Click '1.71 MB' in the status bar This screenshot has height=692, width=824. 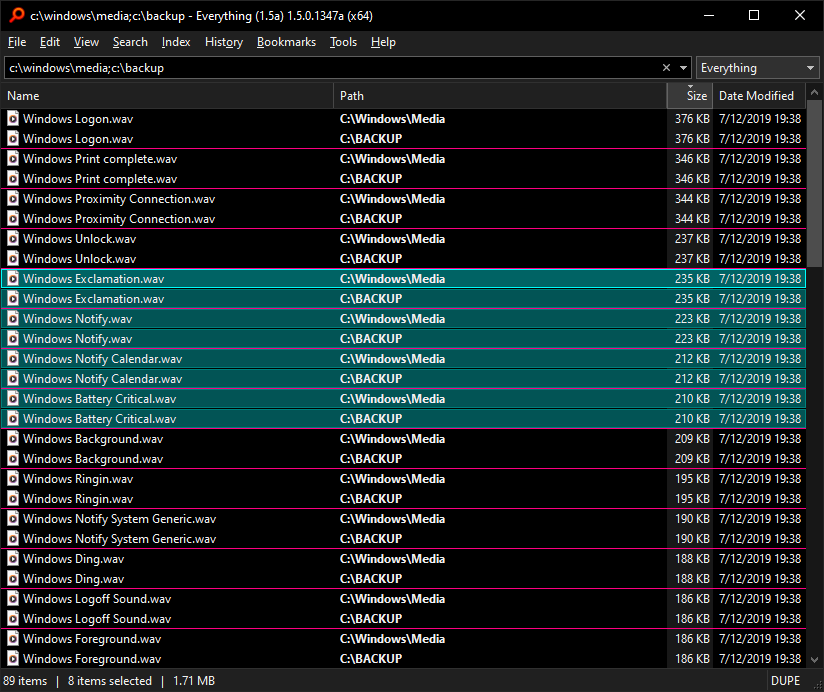(194, 680)
